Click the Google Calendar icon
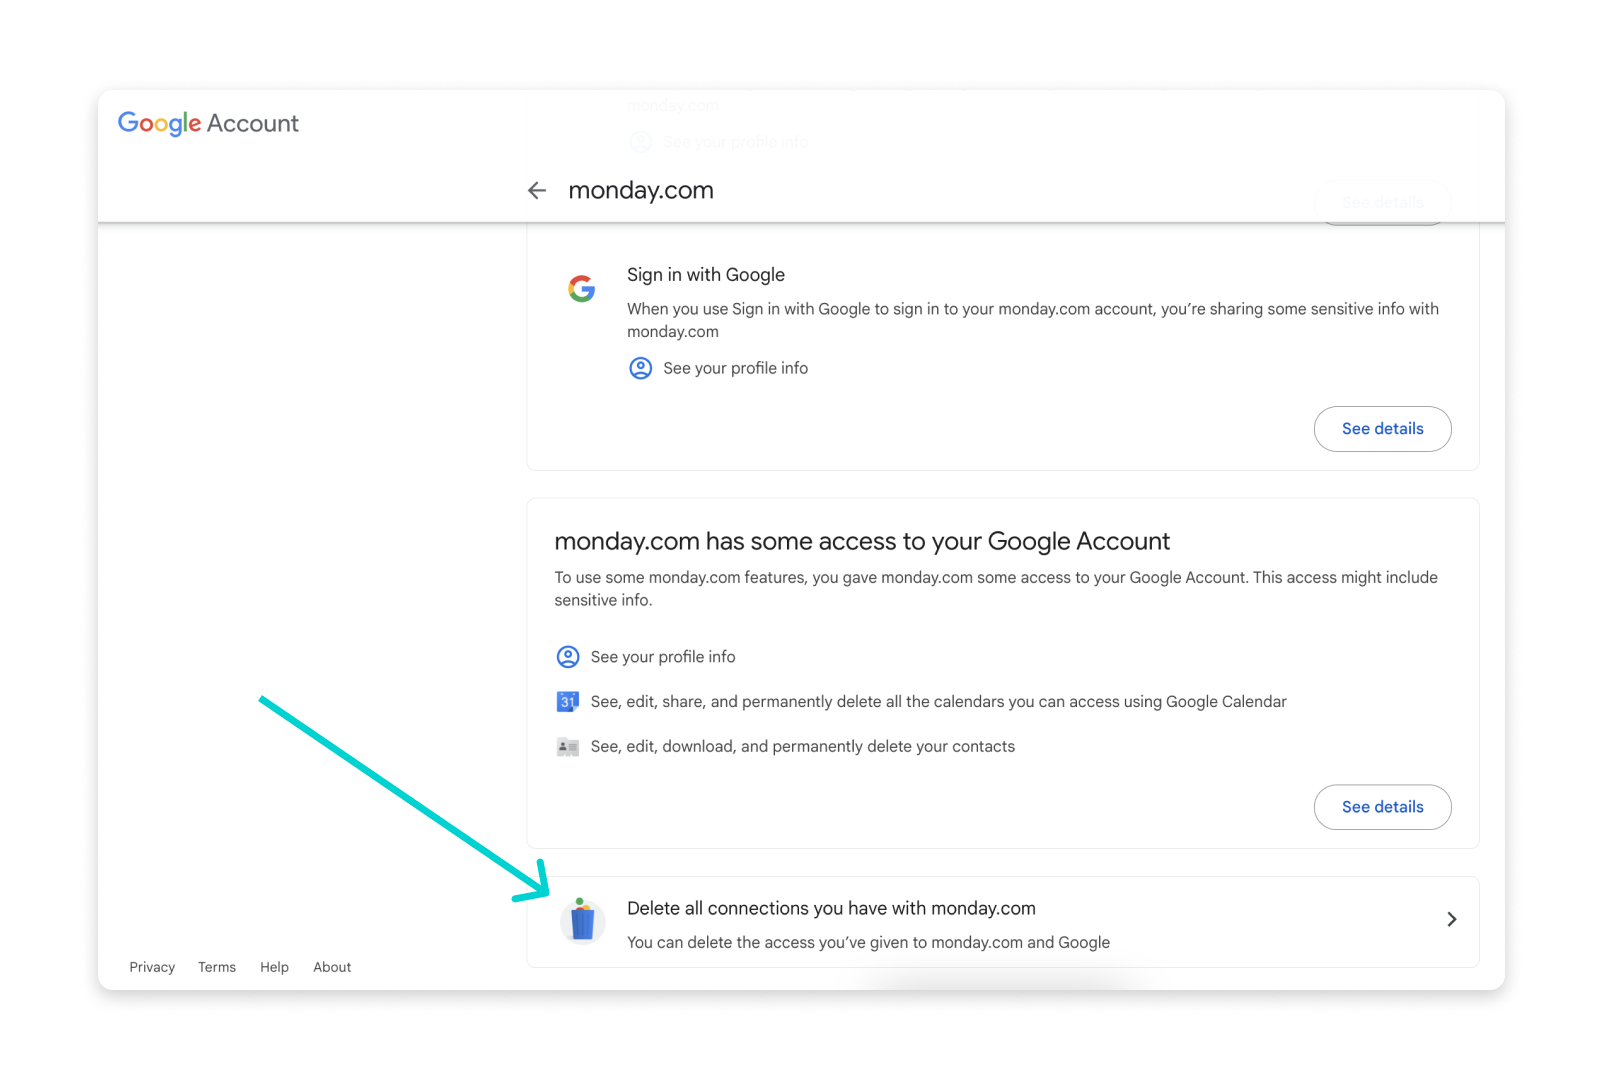This screenshot has width=1603, height=1080. point(567,702)
